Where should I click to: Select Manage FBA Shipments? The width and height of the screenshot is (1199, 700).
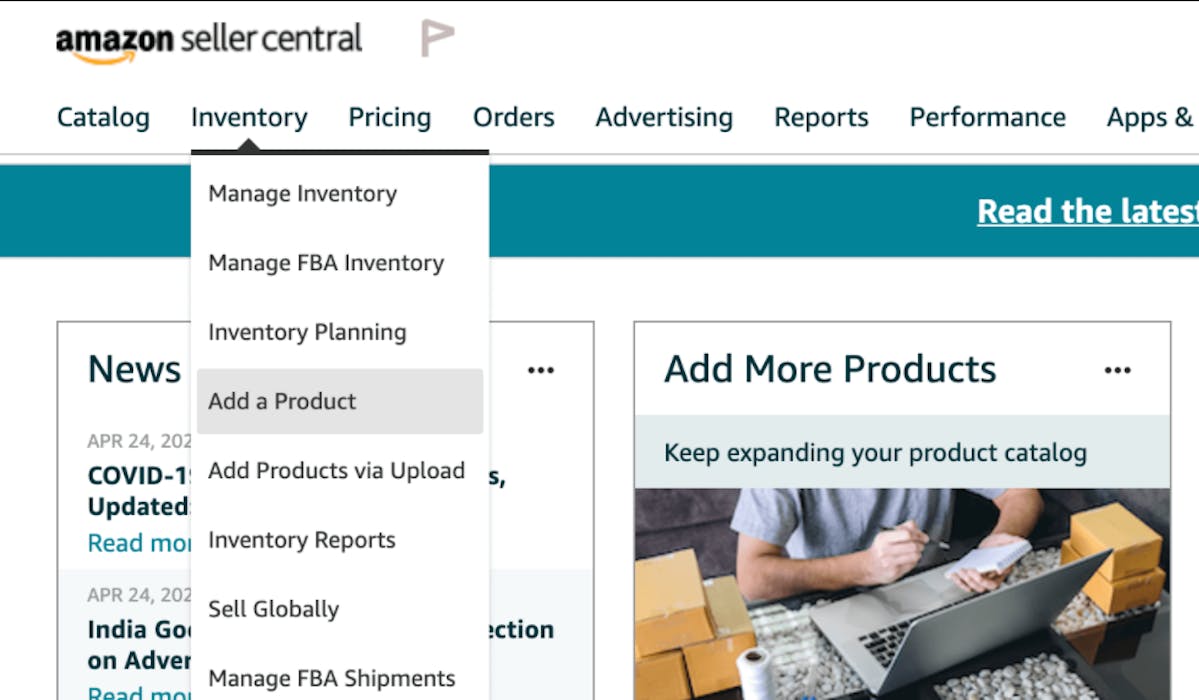(340, 679)
